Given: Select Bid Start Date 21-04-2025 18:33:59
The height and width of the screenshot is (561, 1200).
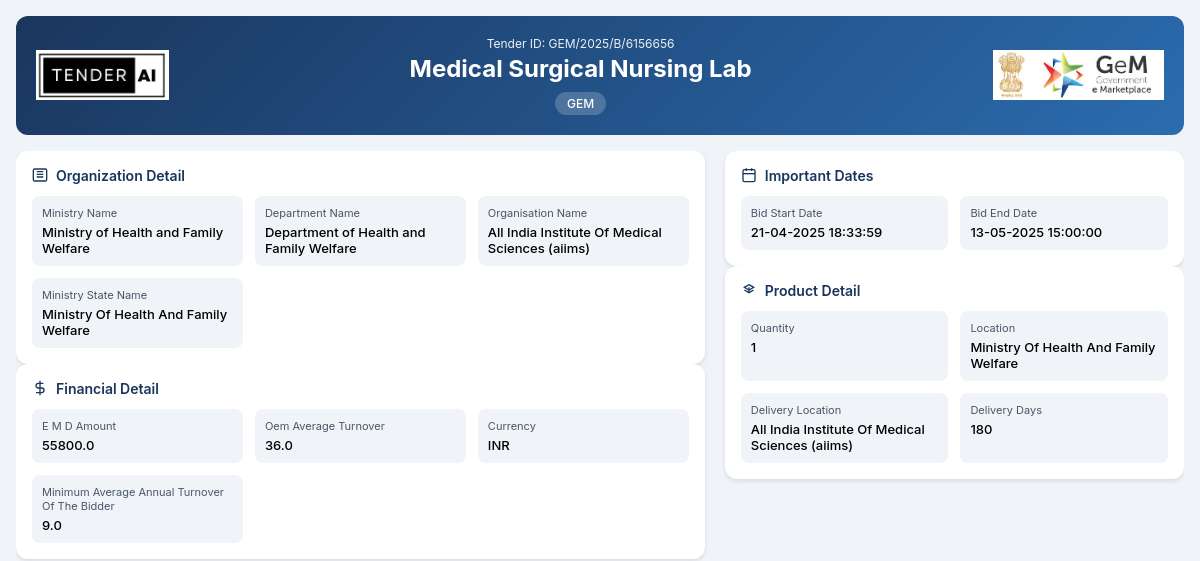Looking at the screenshot, I should 816,233.
